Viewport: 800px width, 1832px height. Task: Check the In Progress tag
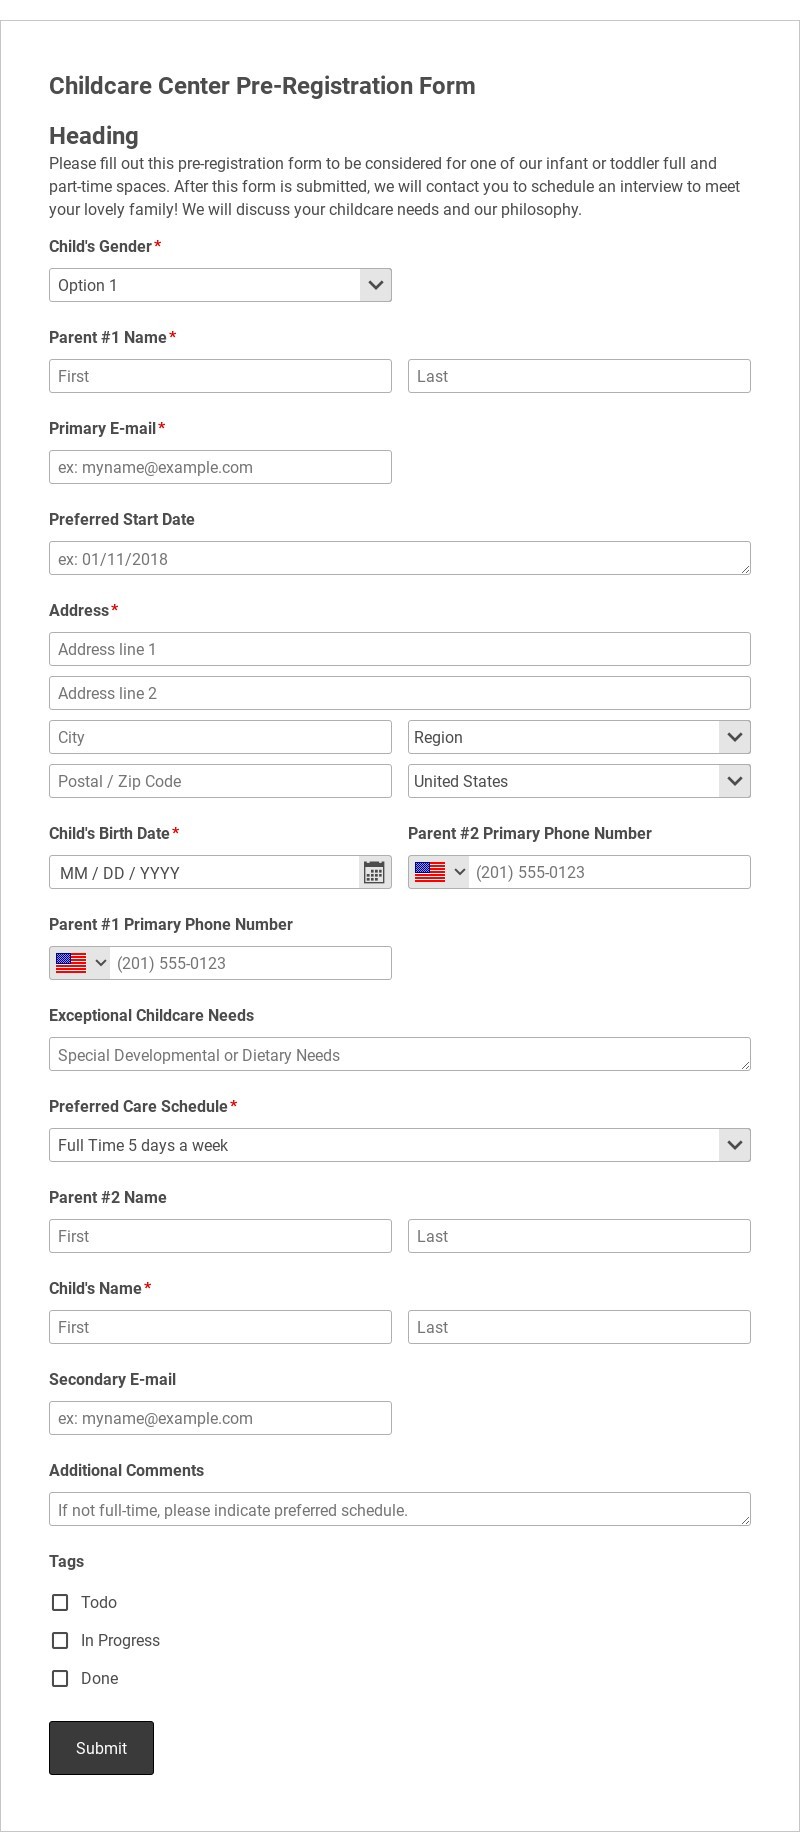(x=60, y=1640)
